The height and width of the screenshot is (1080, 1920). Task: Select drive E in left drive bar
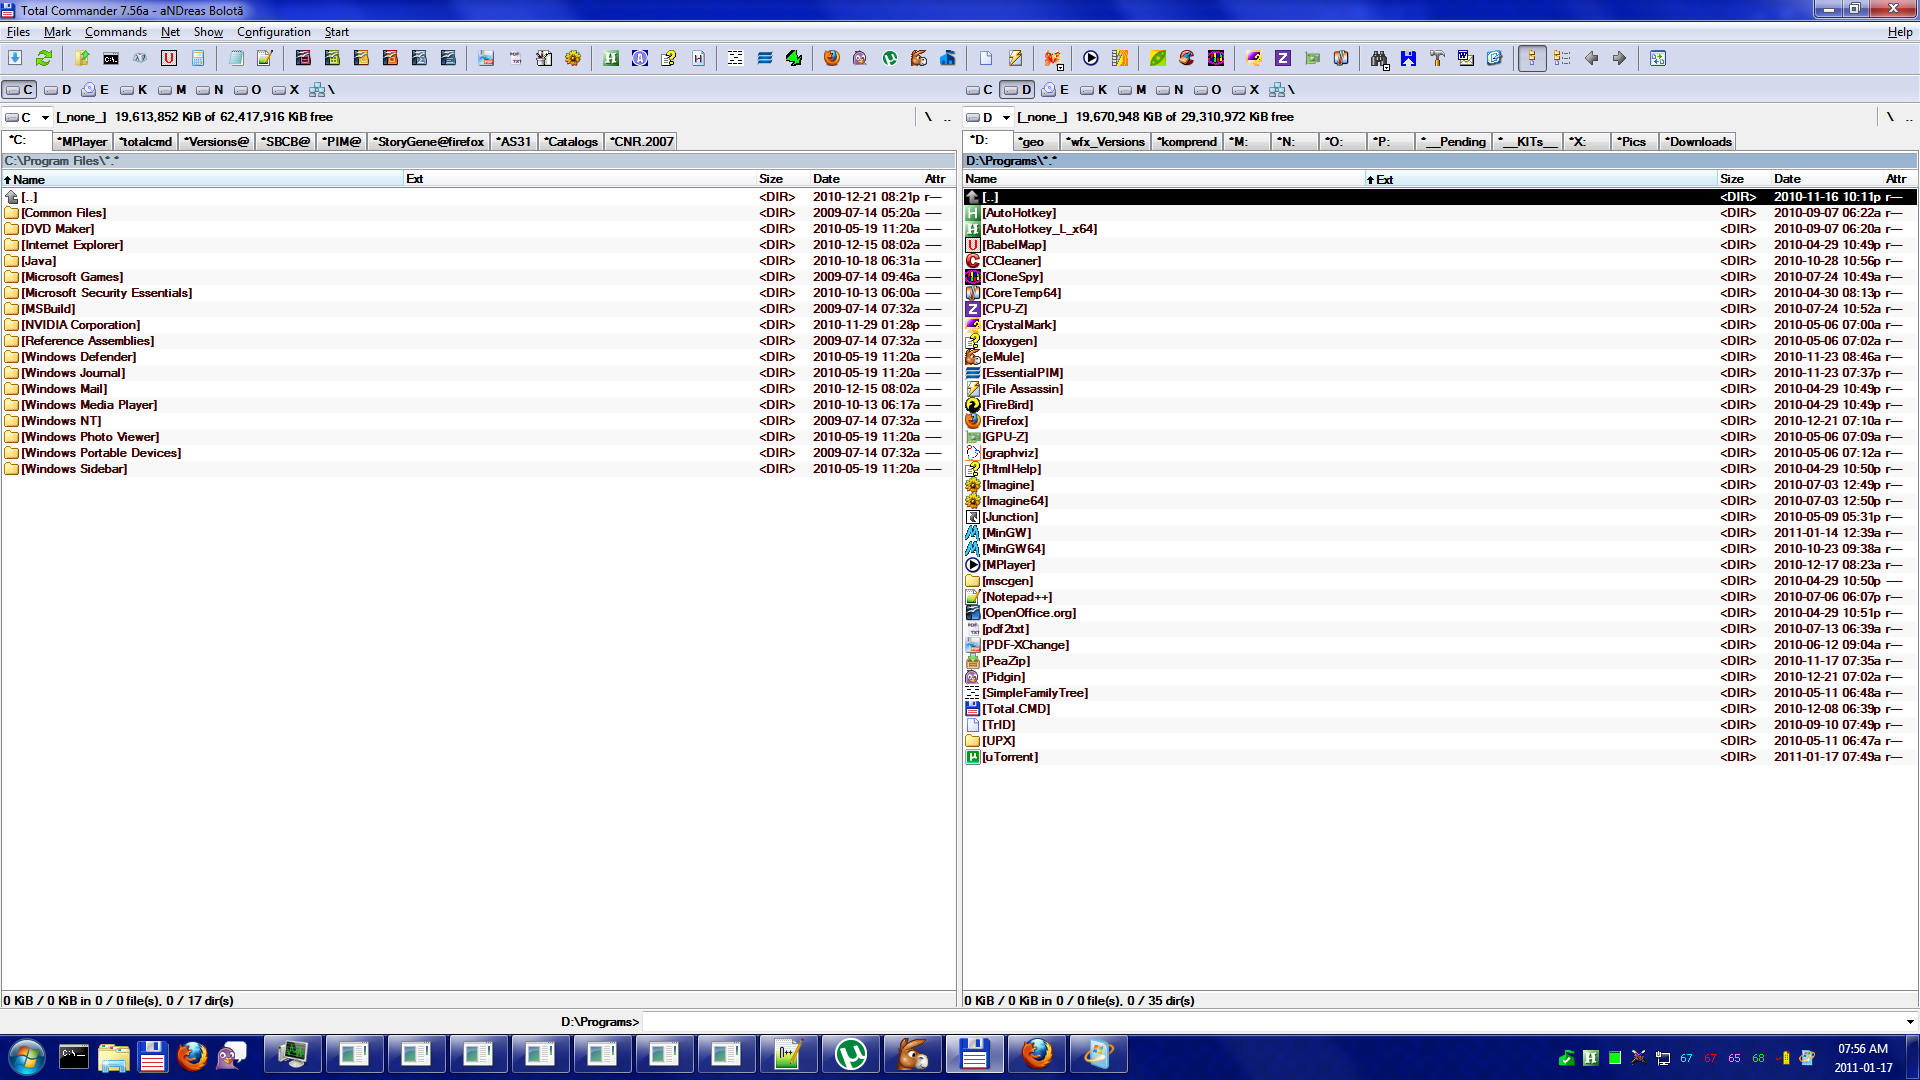pos(95,90)
